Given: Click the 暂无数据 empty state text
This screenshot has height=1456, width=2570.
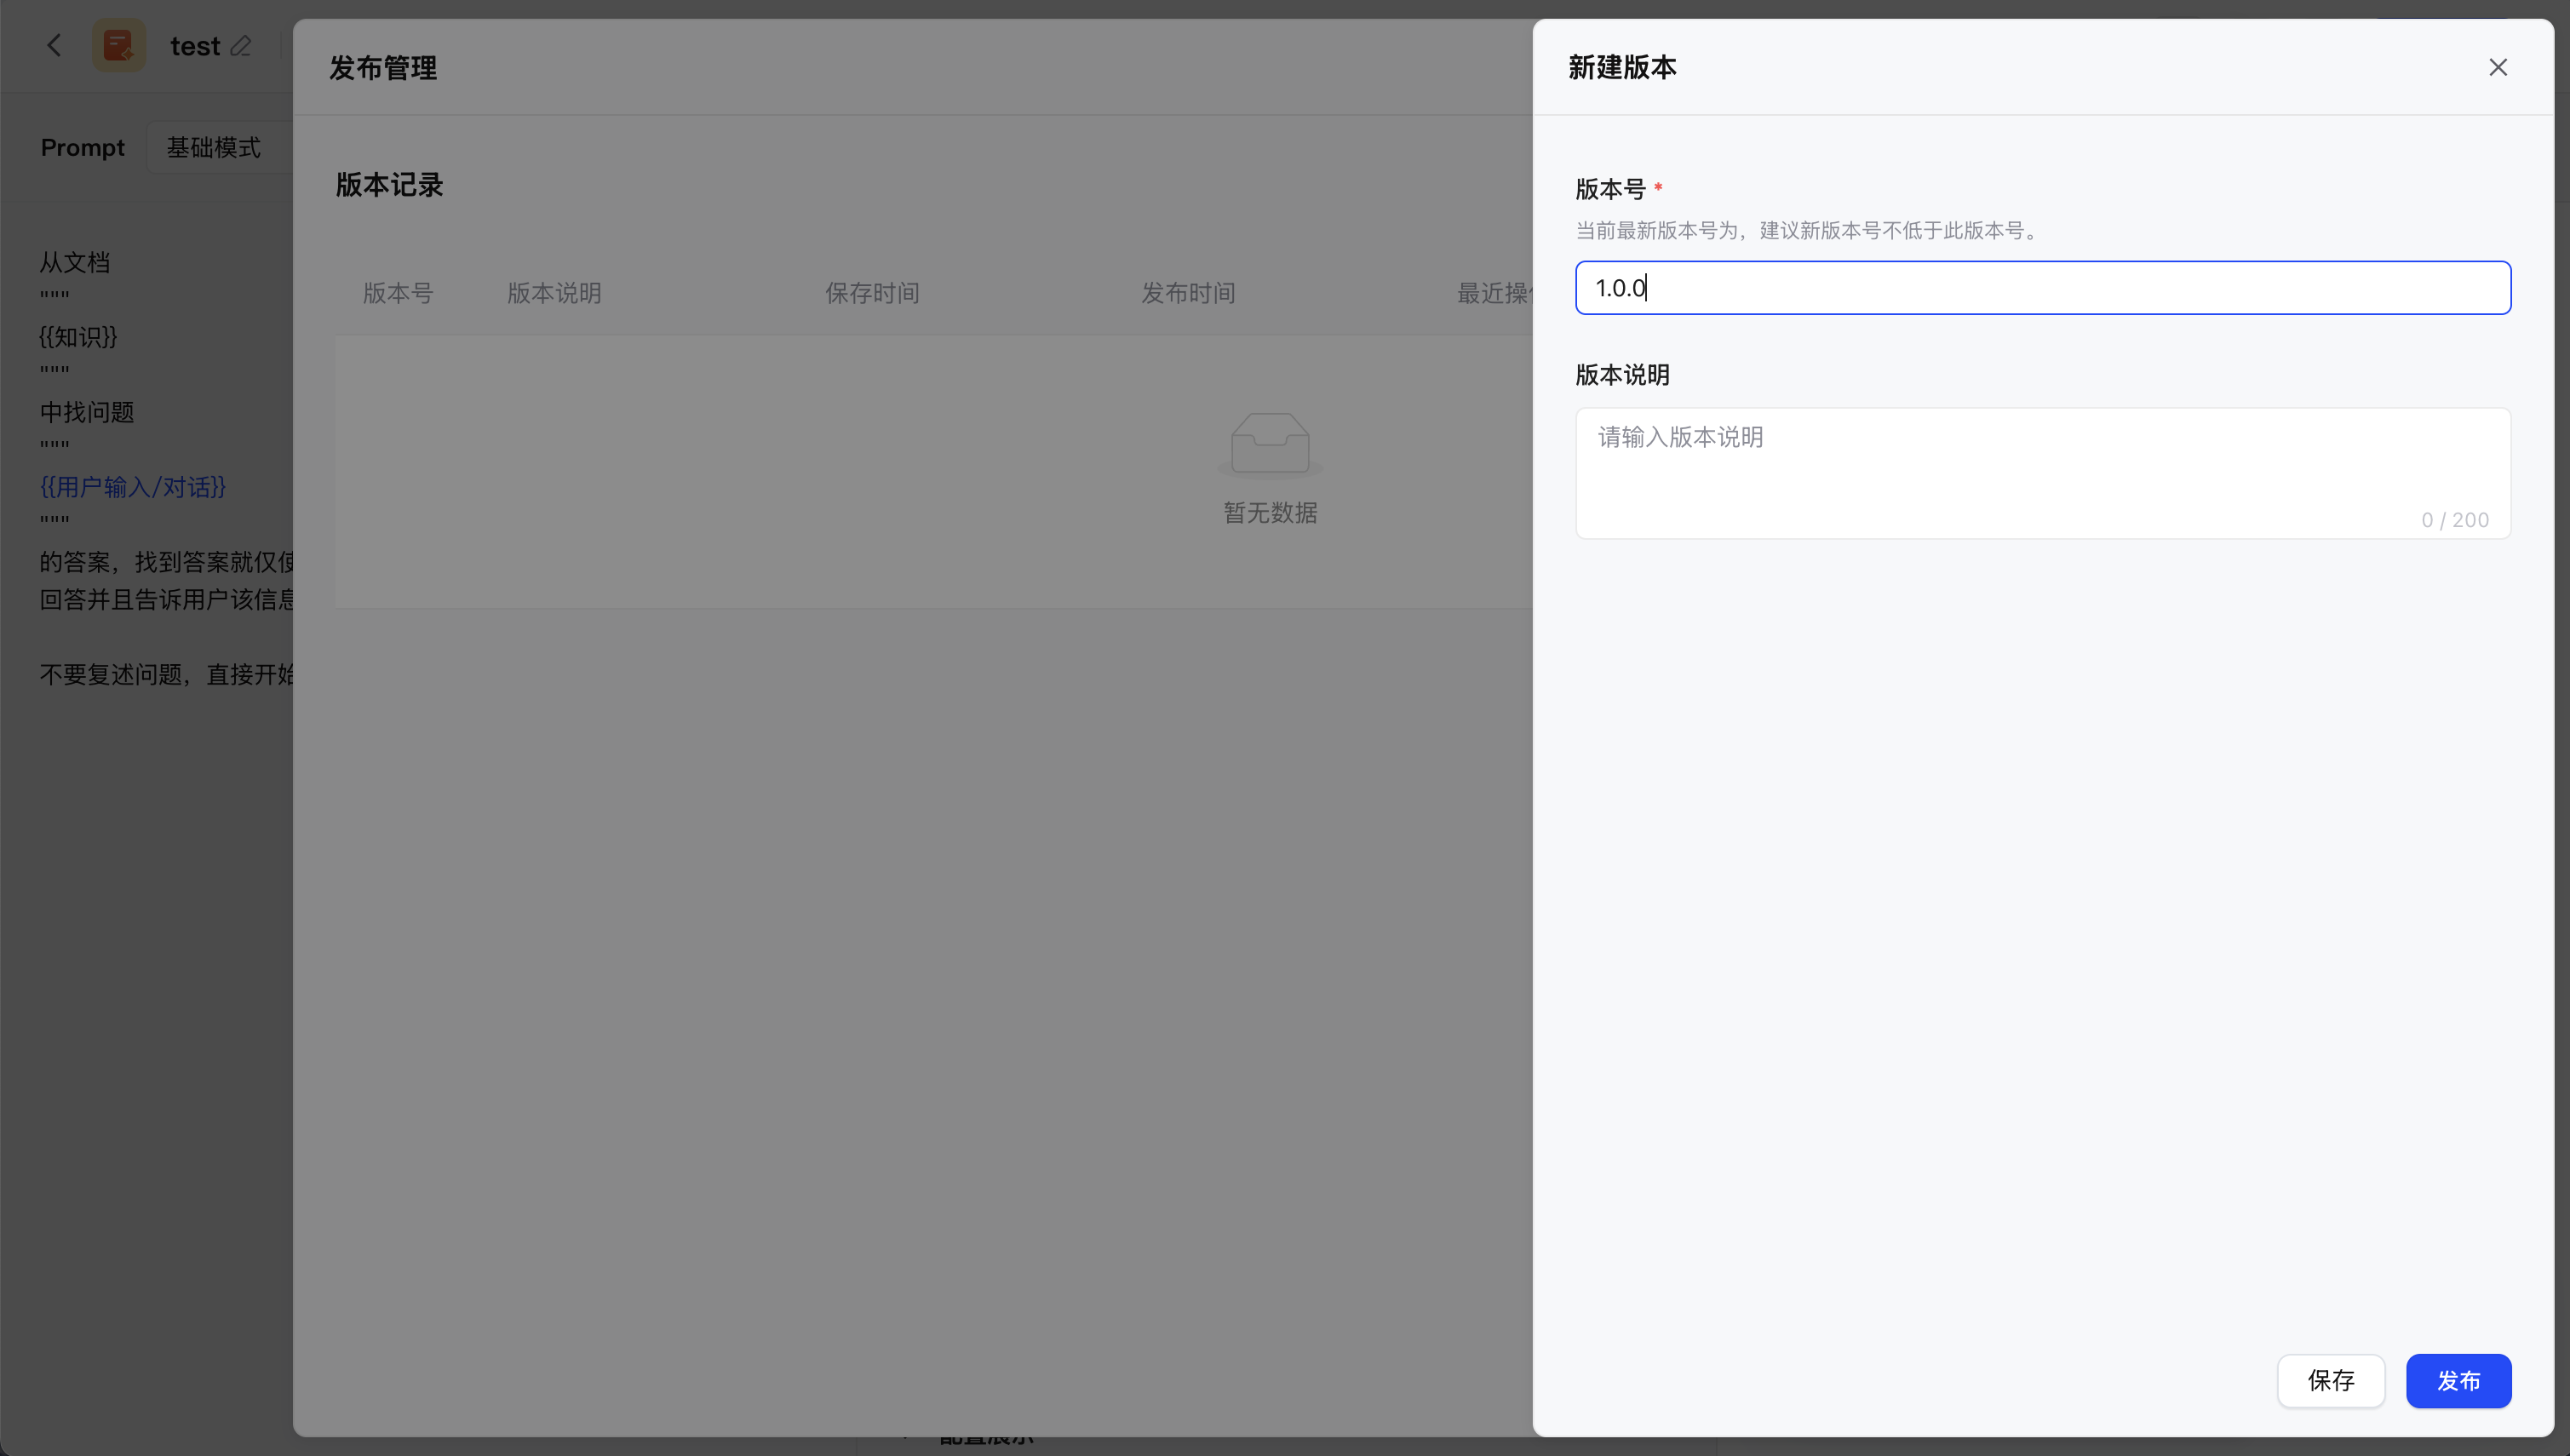Looking at the screenshot, I should click(x=1270, y=513).
